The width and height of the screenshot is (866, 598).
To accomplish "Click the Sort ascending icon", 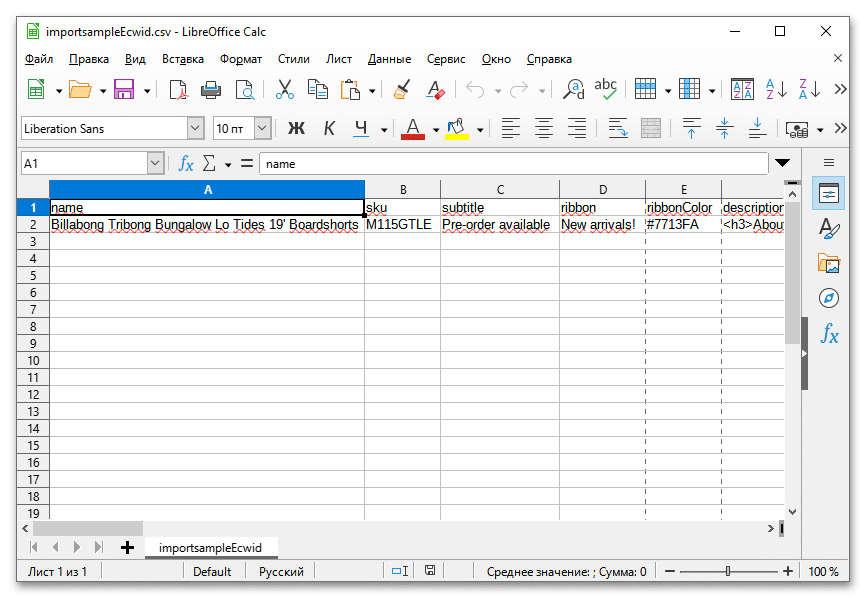I will 776,90.
